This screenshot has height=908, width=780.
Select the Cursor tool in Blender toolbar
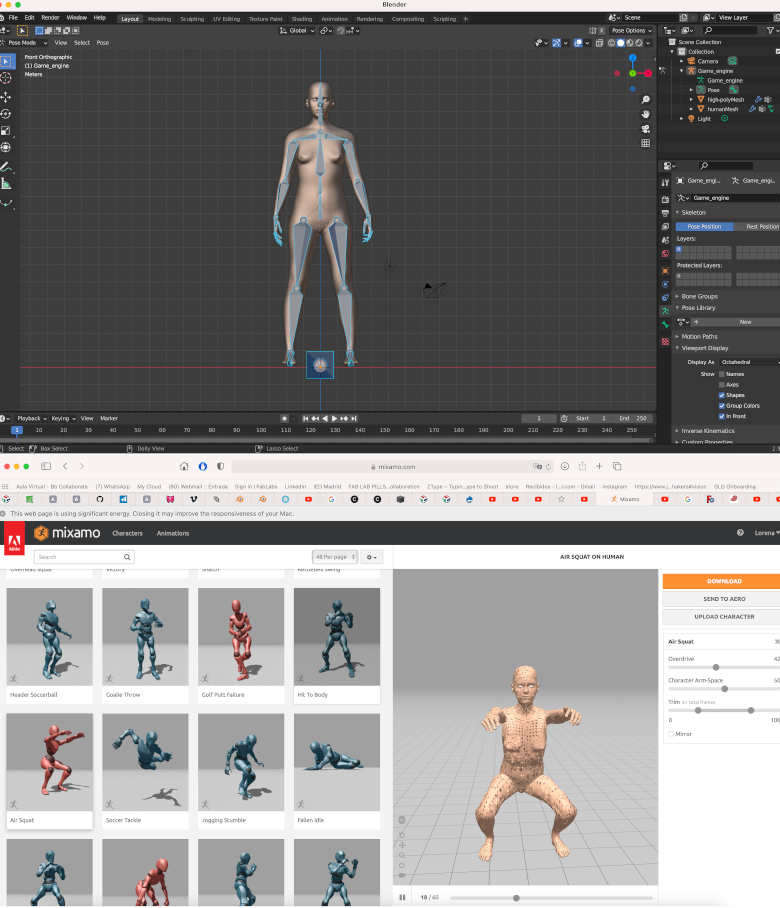6,78
